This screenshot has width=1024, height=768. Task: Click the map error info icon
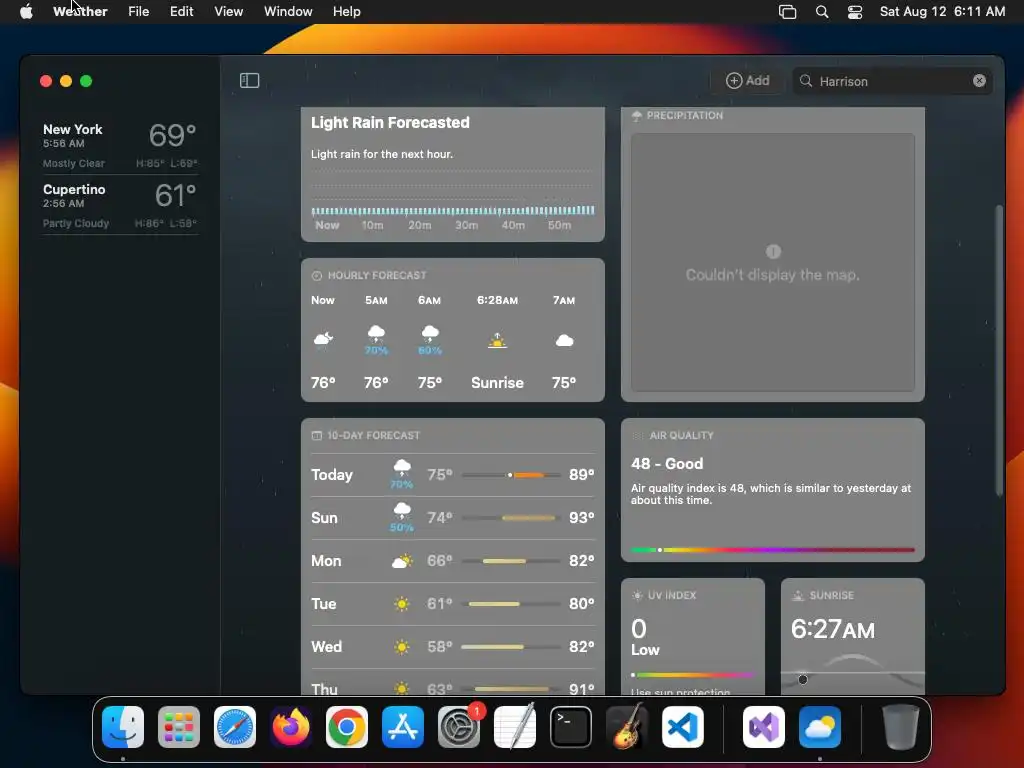click(x=773, y=251)
